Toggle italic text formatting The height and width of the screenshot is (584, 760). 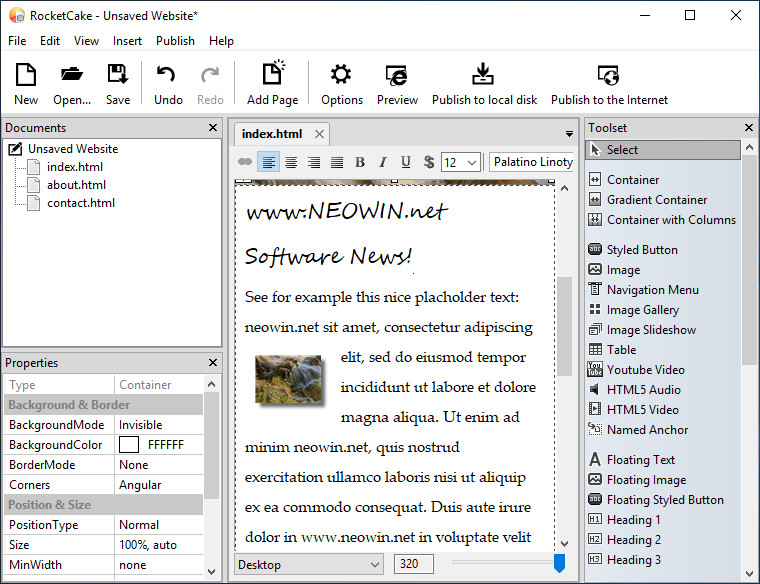pos(383,162)
